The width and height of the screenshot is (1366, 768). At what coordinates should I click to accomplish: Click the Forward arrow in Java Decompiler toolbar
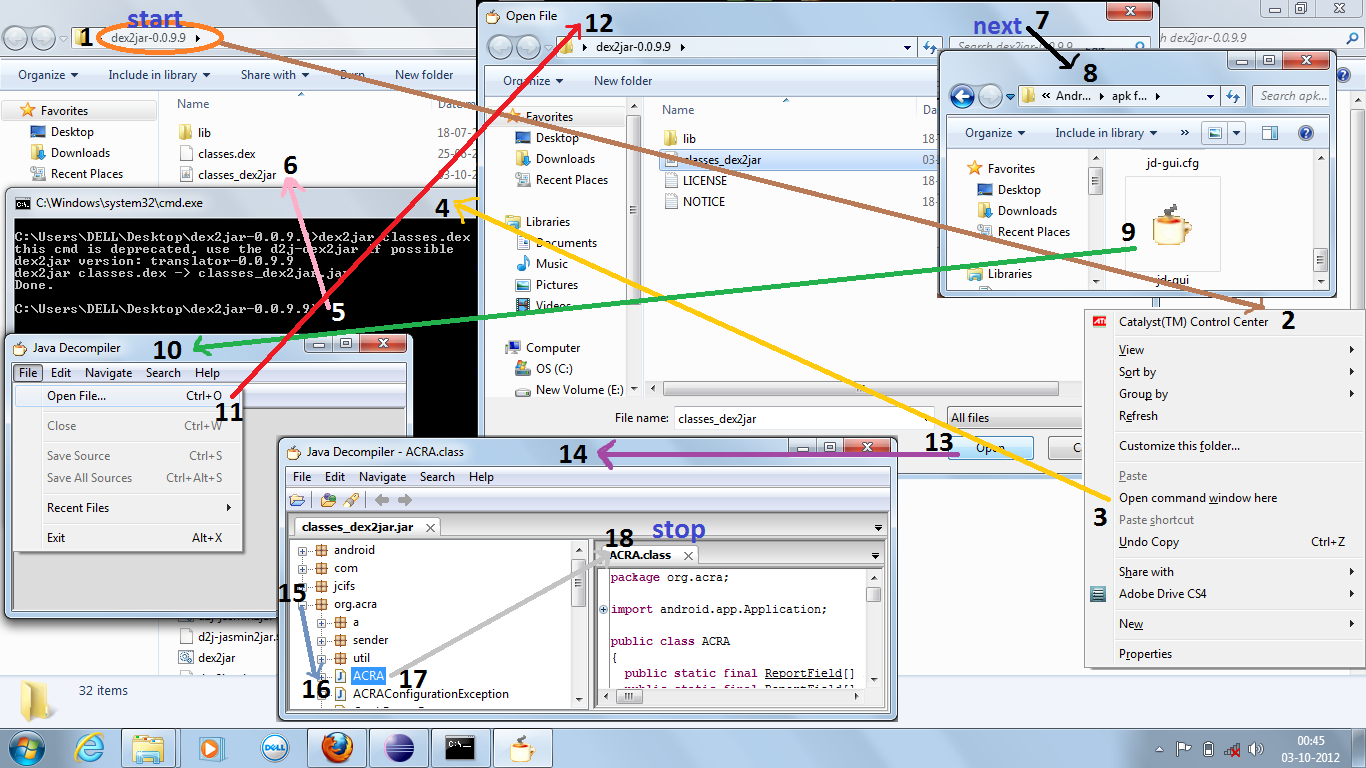405,500
